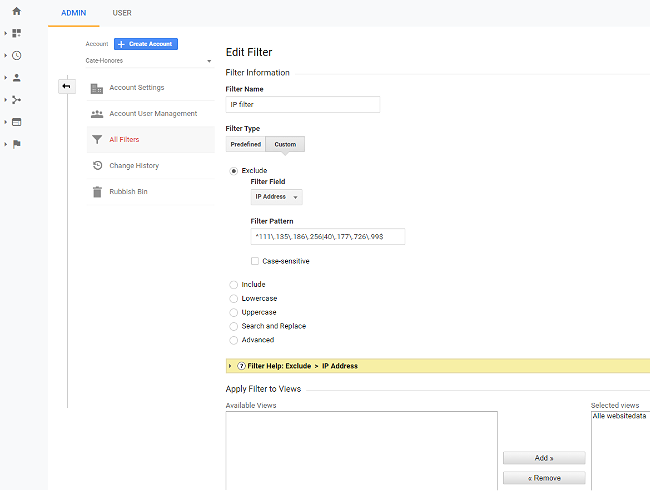Expand the Audience sidebar section arrow
Screen dimensions: 650x491
(5, 78)
